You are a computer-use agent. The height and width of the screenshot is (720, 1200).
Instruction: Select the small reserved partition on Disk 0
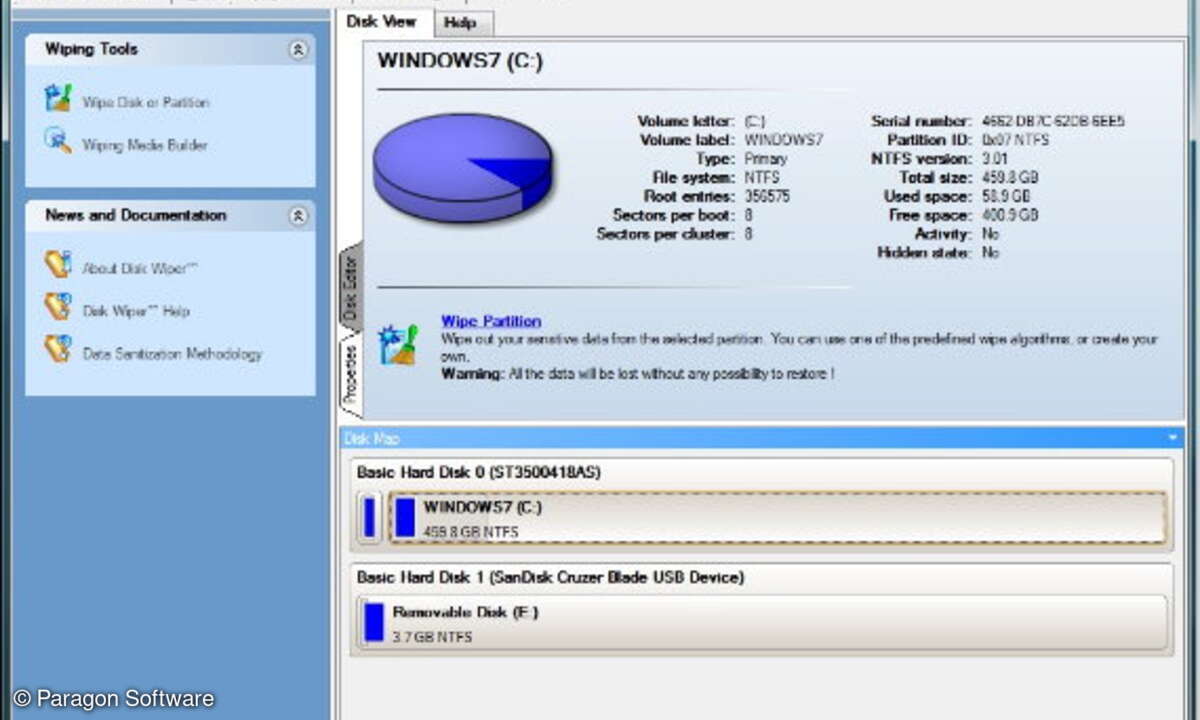(x=369, y=517)
